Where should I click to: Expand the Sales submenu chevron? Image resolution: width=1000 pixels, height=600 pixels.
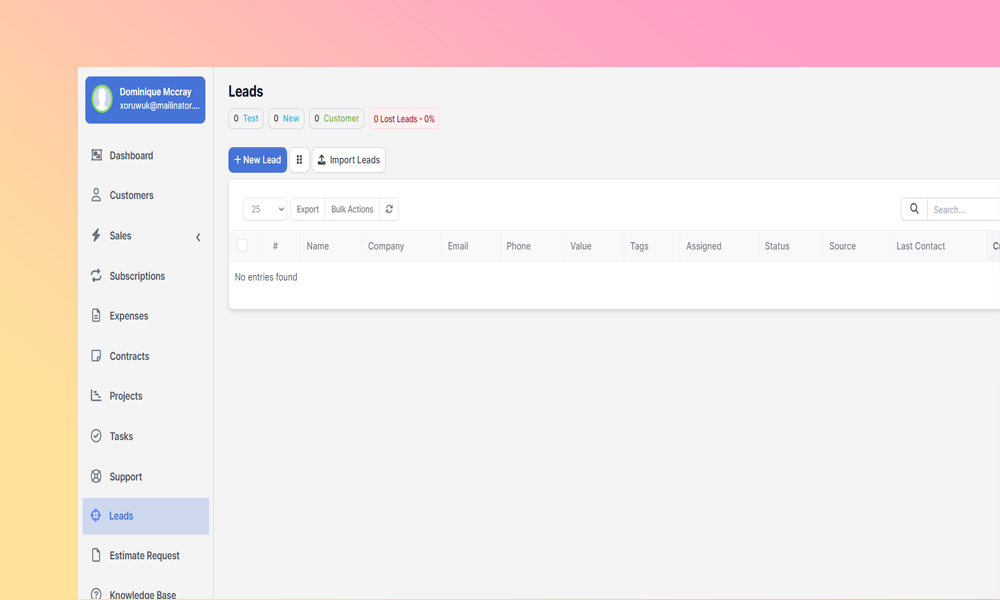(x=198, y=237)
